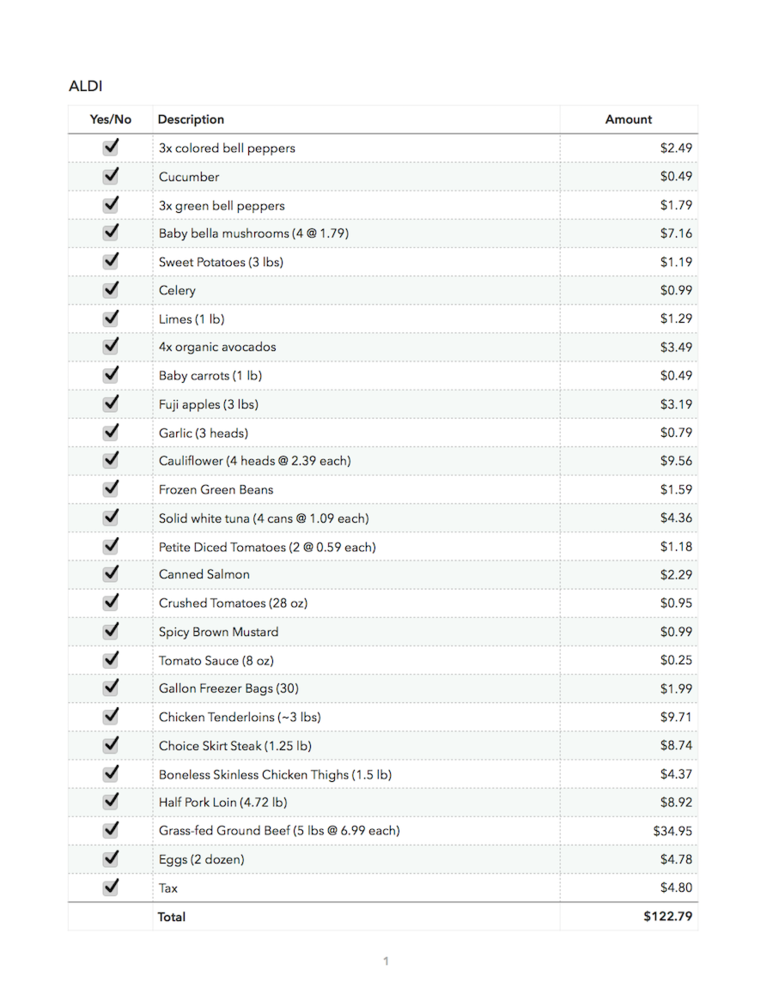Screen dimensions: 773x1000
Task: Select 'Grass-fed Ground Beef' description cell
Action: point(356,830)
